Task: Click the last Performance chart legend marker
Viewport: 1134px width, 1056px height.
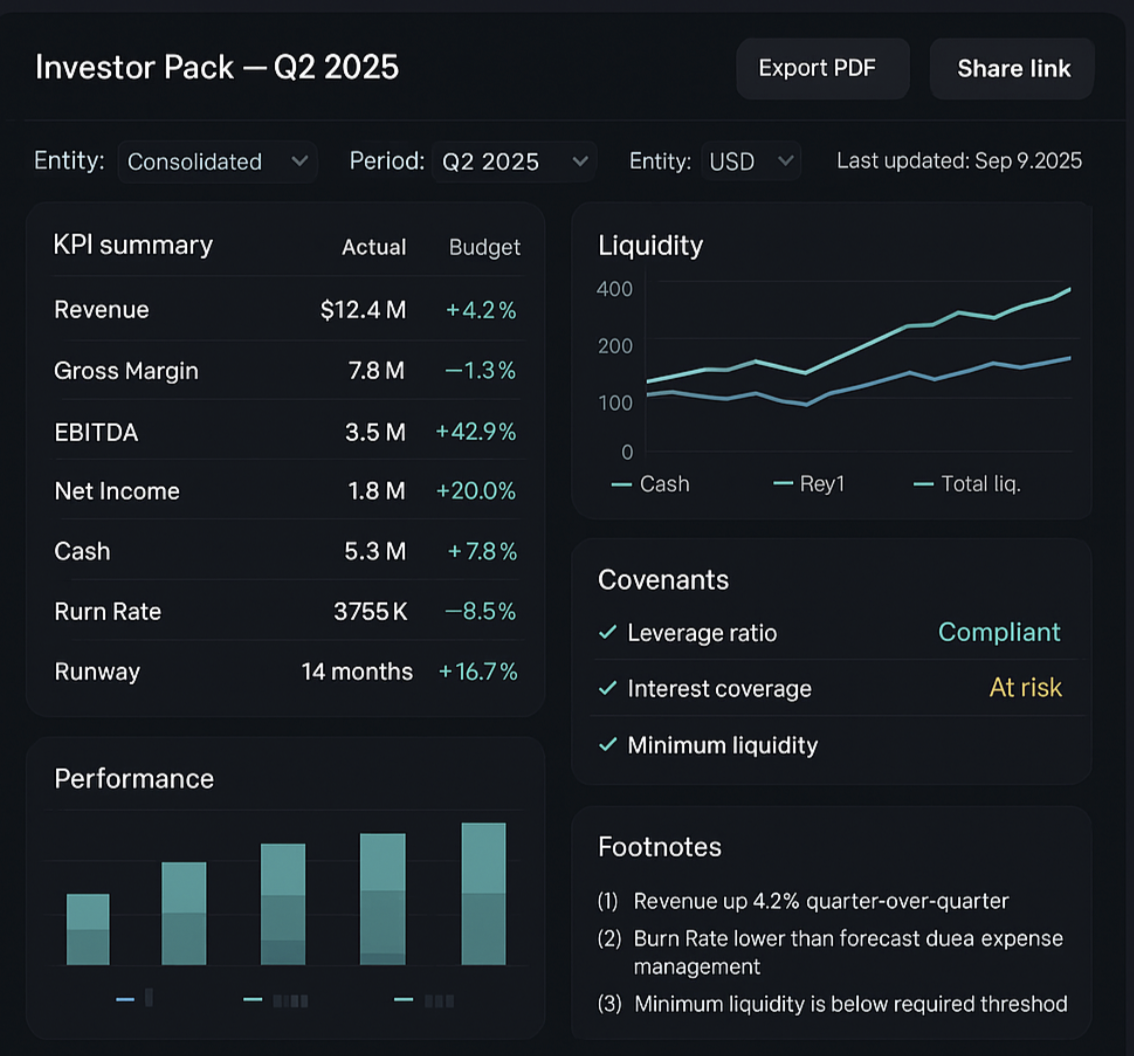Action: [404, 999]
